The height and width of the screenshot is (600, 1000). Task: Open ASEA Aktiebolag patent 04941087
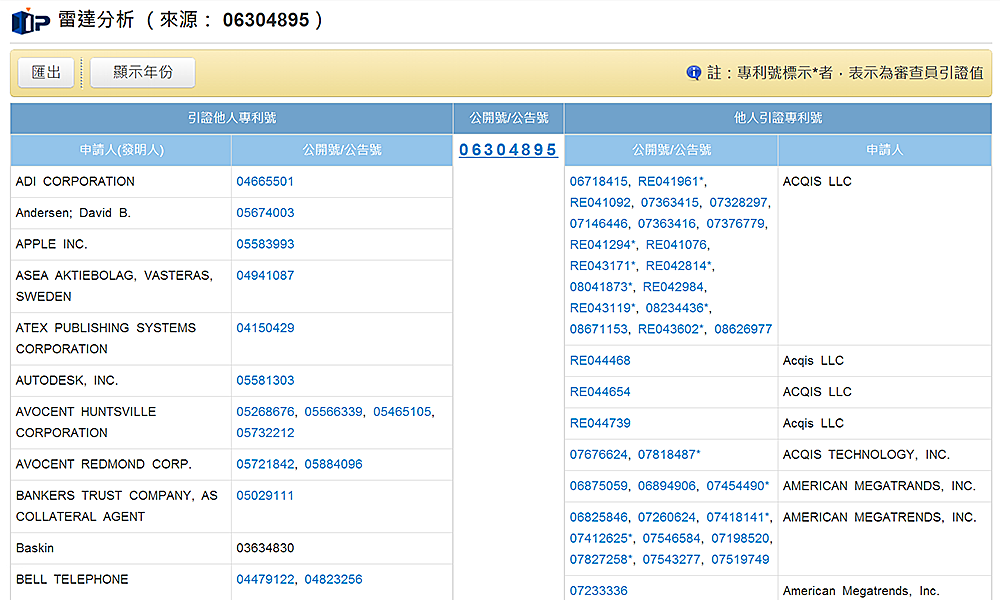pos(265,275)
